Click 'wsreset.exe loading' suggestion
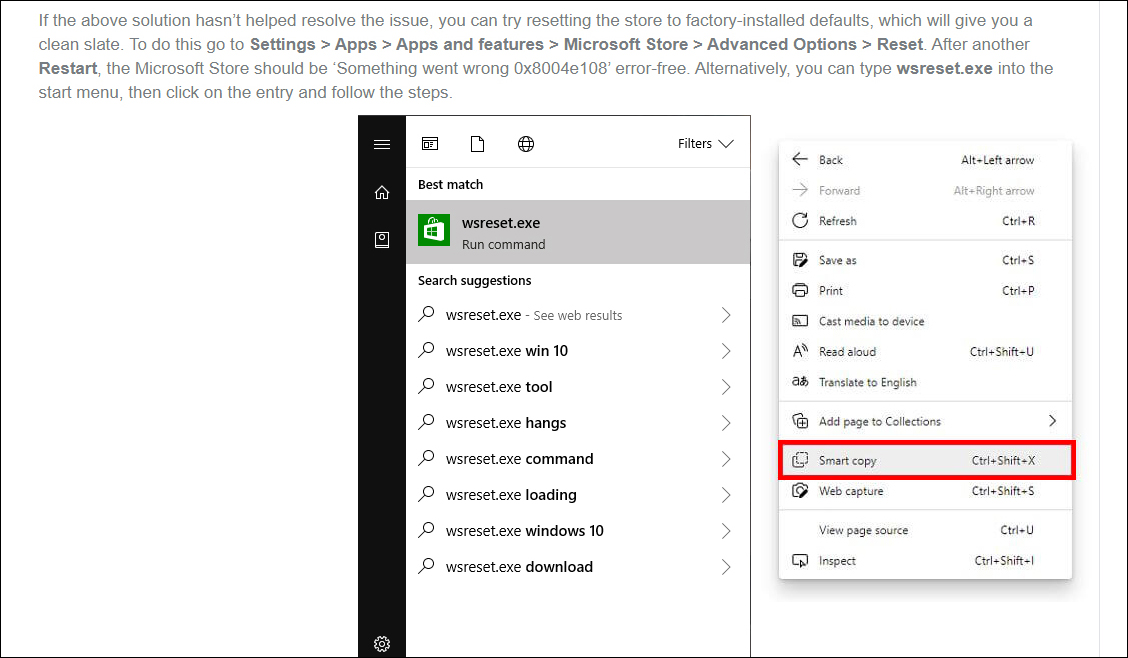 click(x=578, y=495)
